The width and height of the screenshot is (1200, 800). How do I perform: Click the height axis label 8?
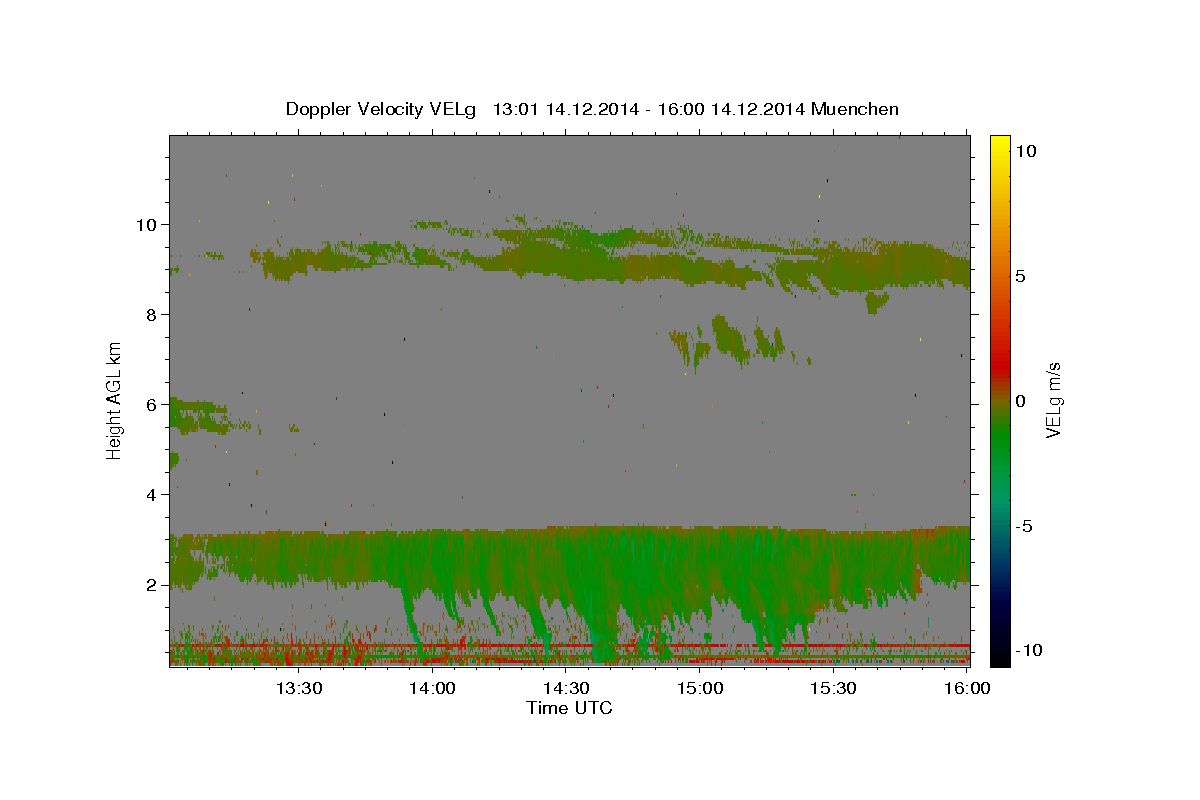click(x=152, y=314)
